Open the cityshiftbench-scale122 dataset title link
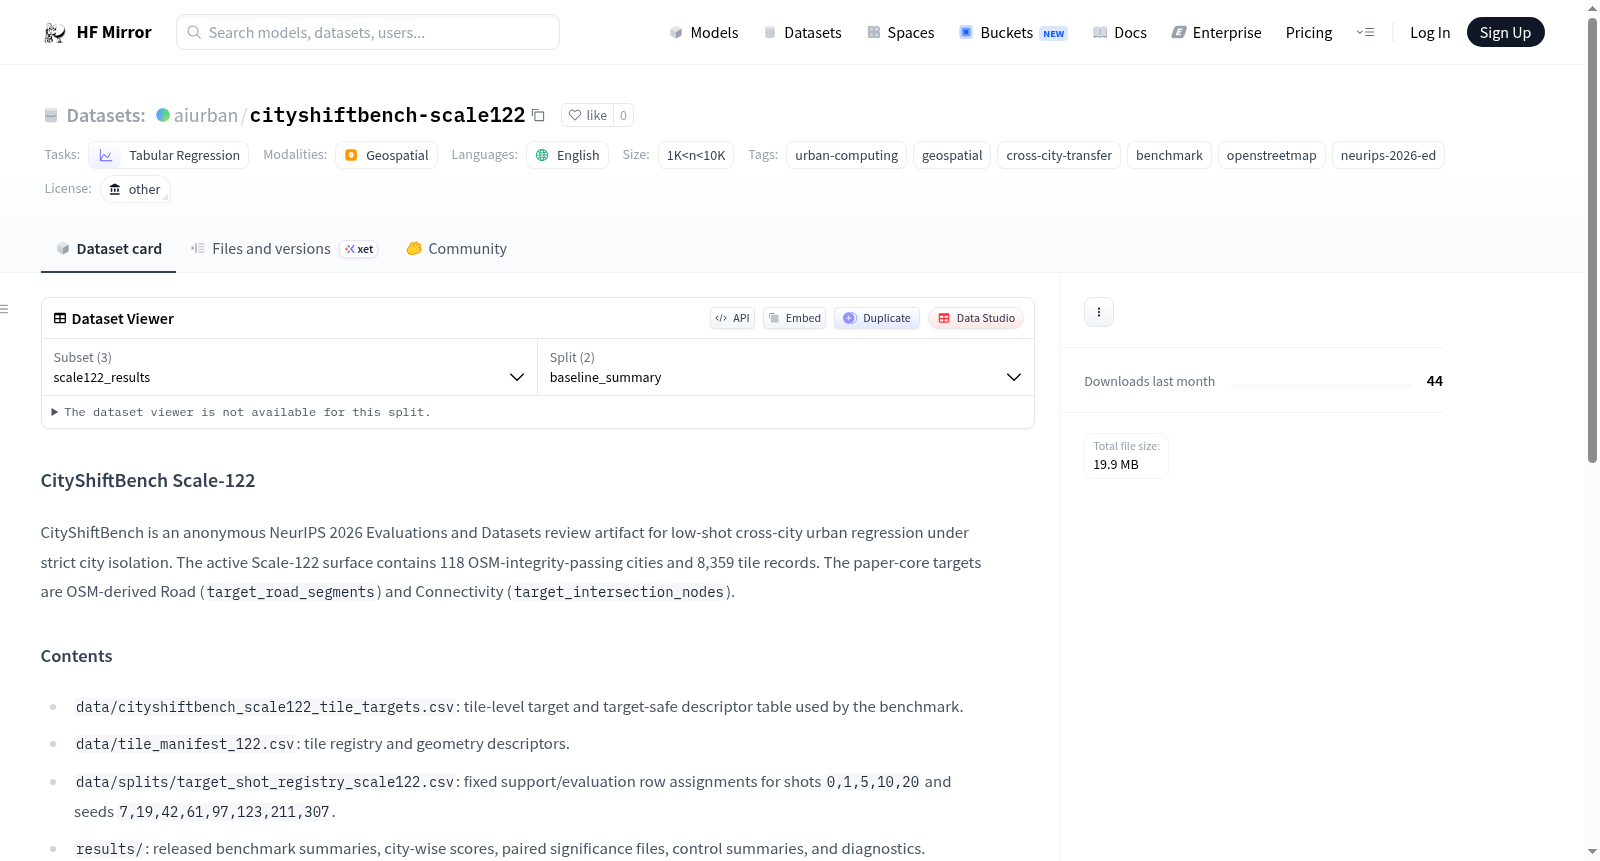This screenshot has height=861, width=1600. tap(387, 115)
